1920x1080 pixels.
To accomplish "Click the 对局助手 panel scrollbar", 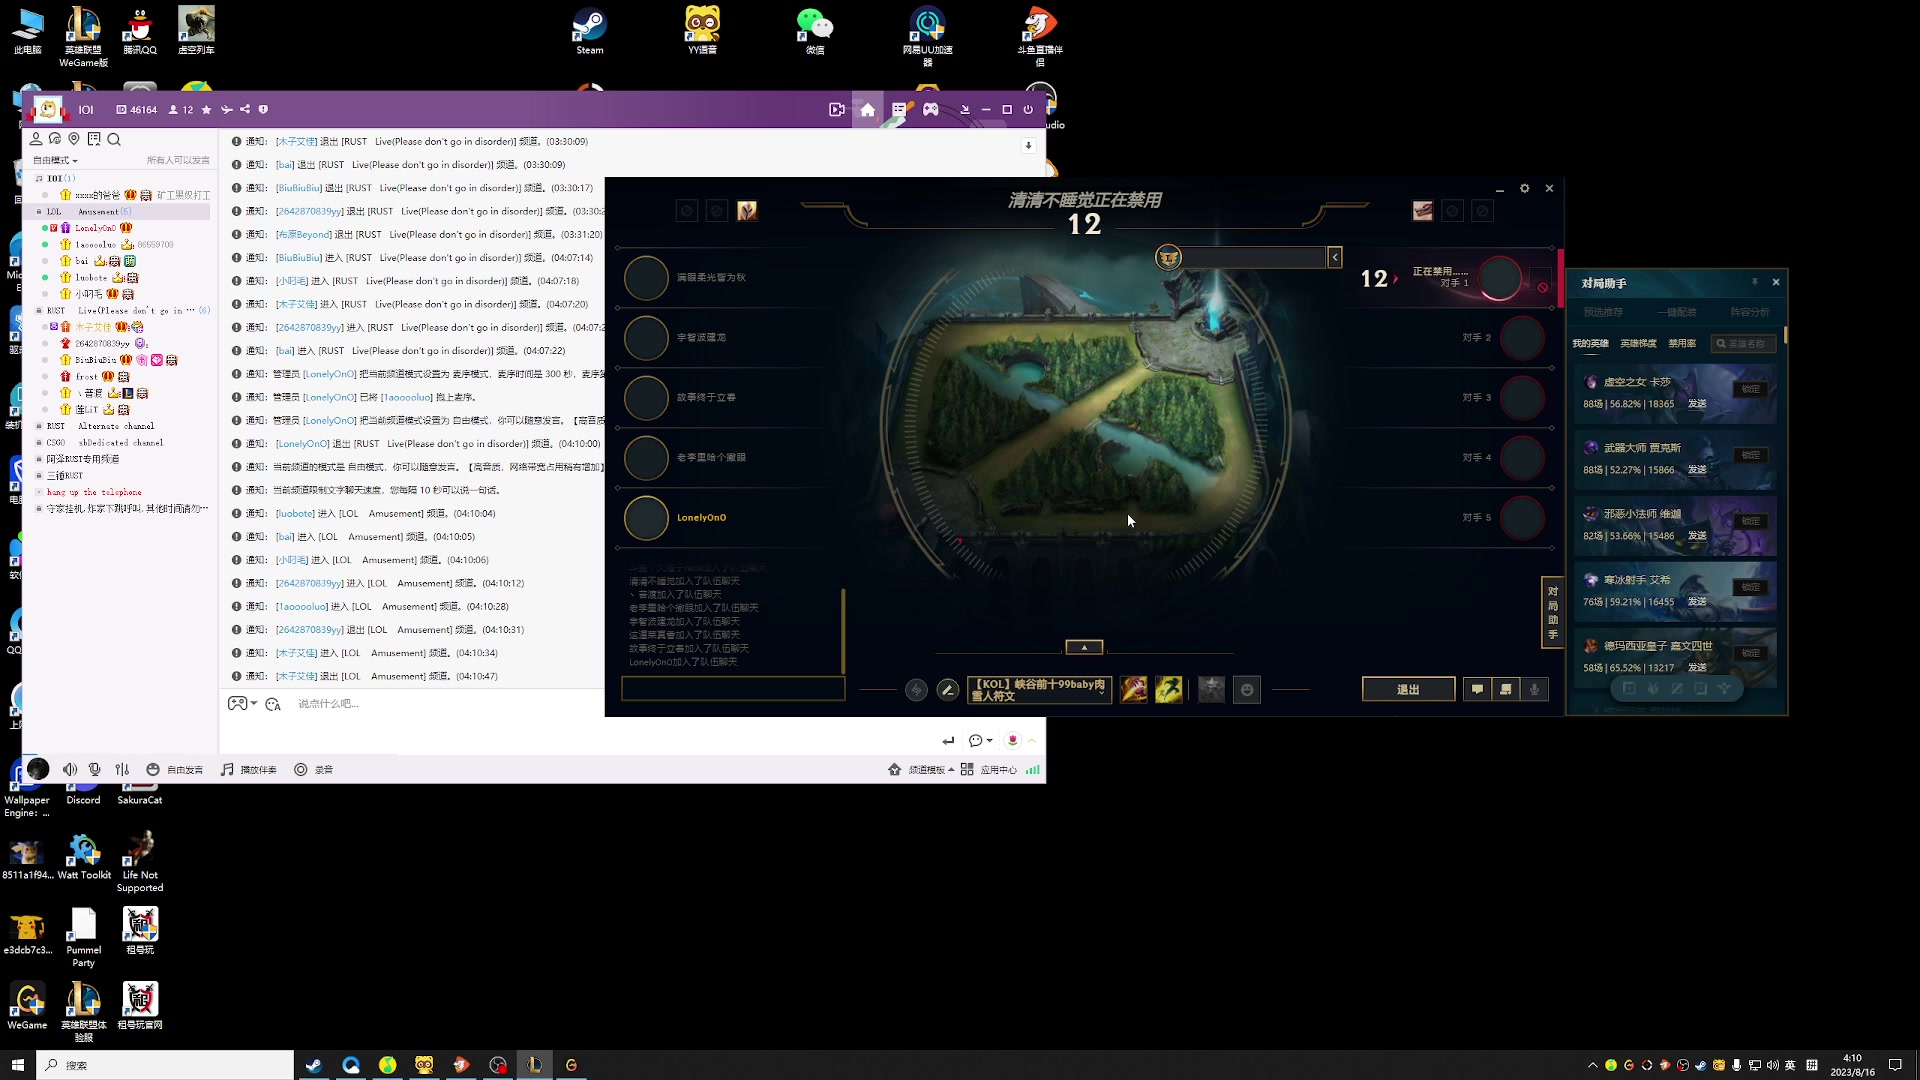I will [x=1785, y=336].
